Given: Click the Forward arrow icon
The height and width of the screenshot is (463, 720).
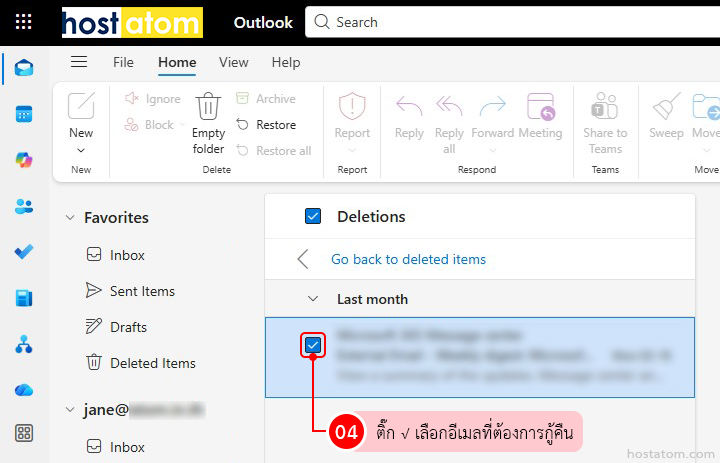Looking at the screenshot, I should point(493,106).
